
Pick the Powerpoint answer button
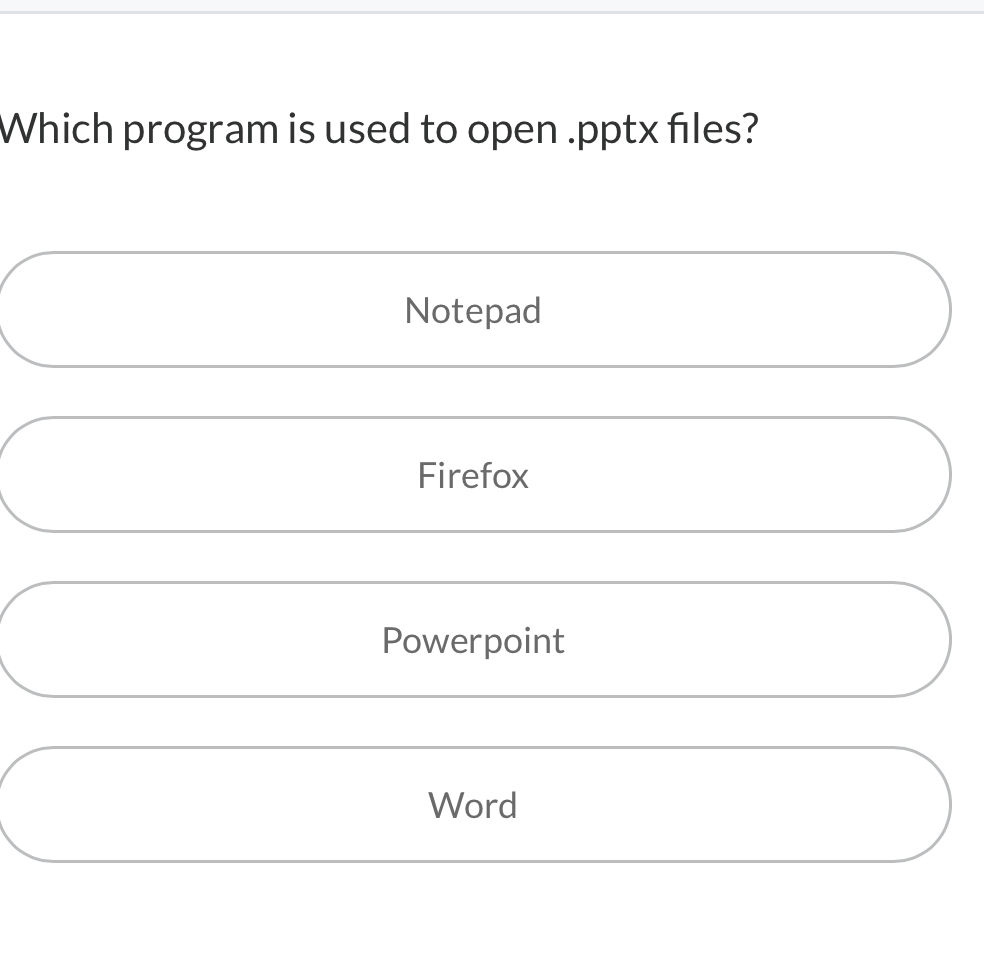pyautogui.click(x=473, y=640)
